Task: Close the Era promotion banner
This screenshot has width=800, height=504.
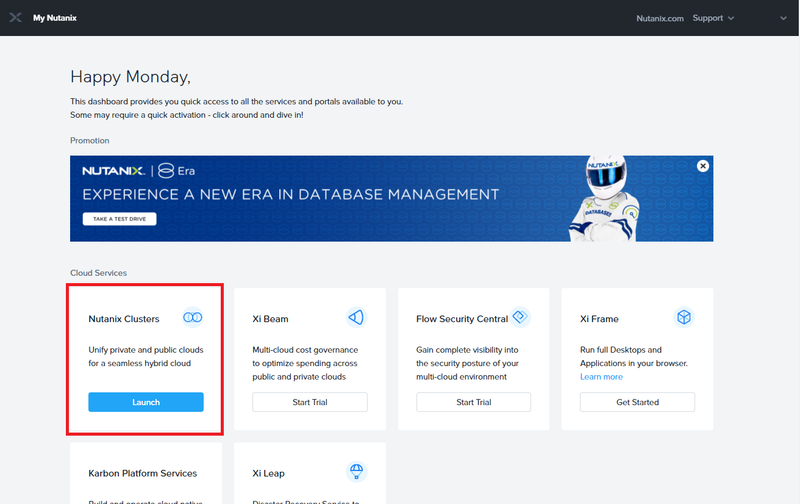Action: coord(703,166)
